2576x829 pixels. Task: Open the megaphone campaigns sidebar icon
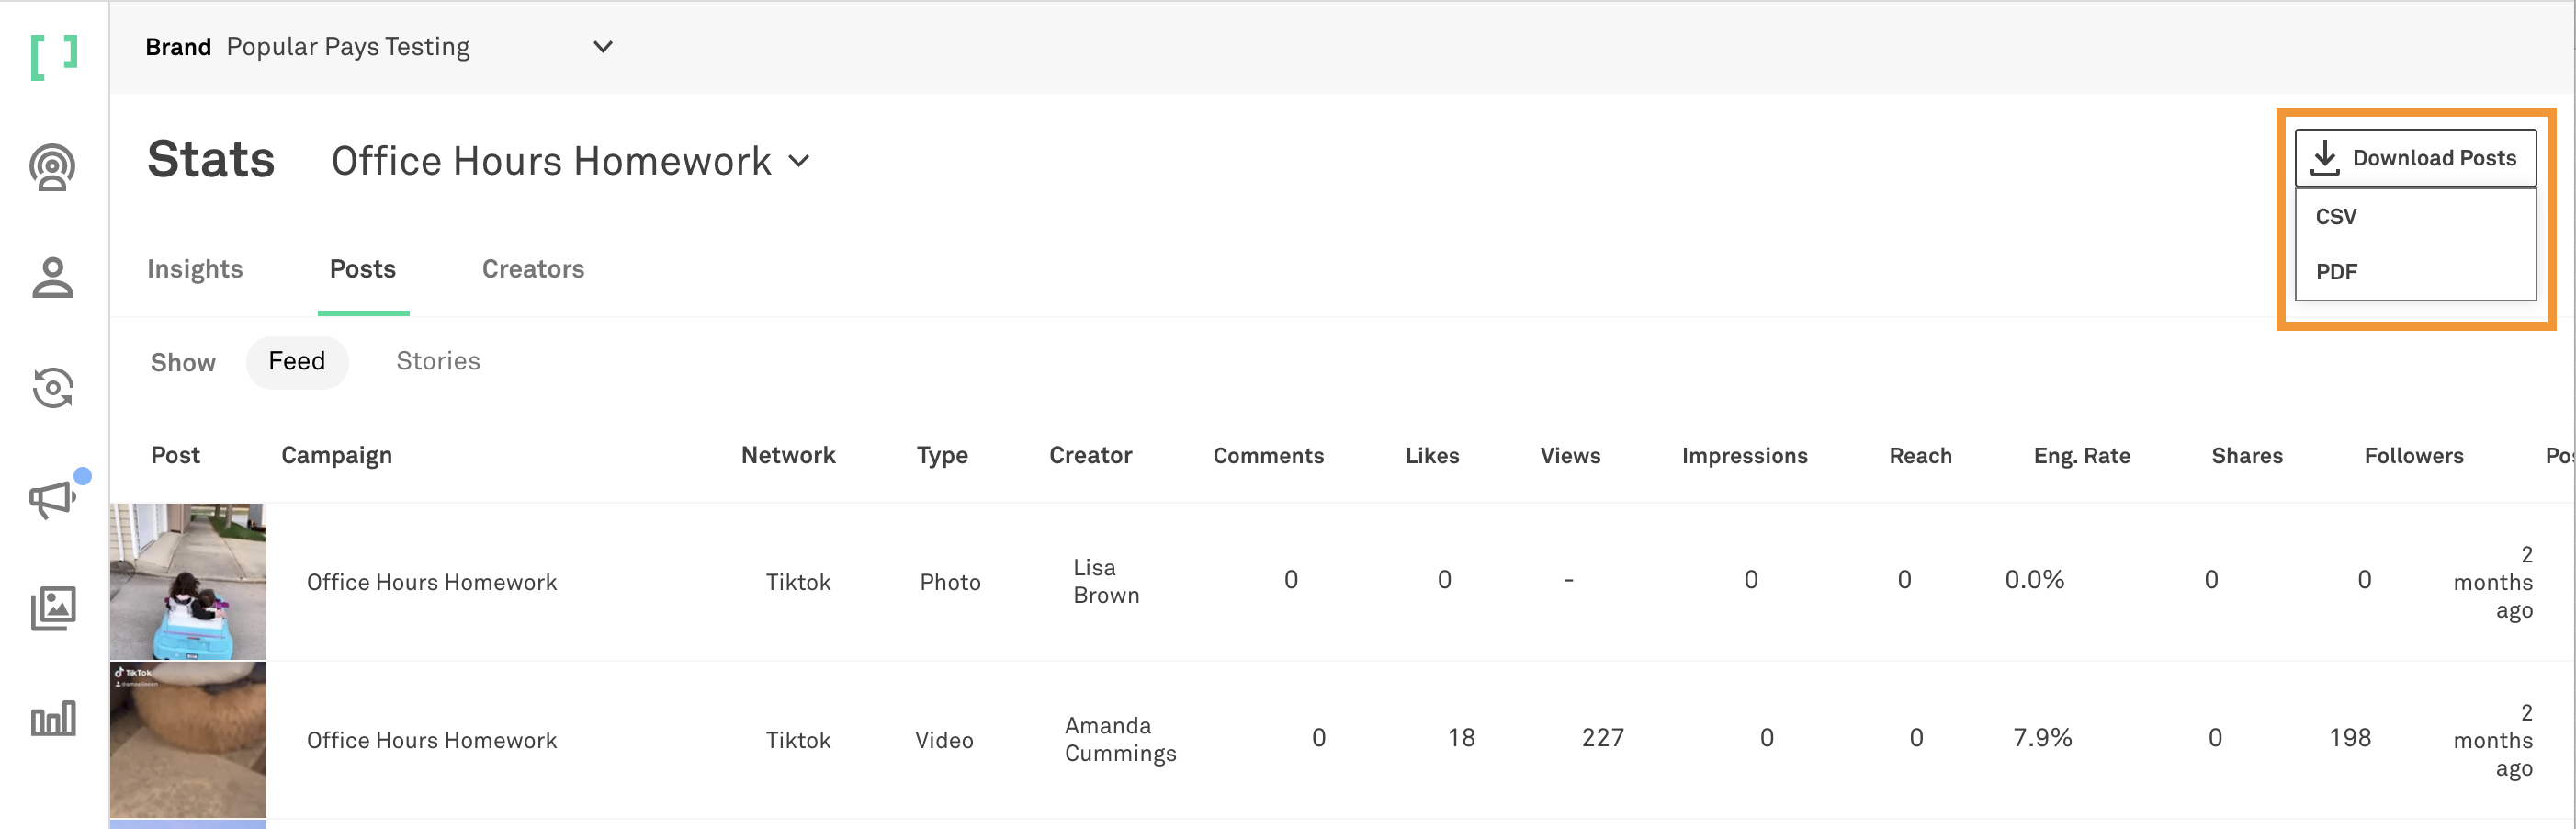point(52,498)
